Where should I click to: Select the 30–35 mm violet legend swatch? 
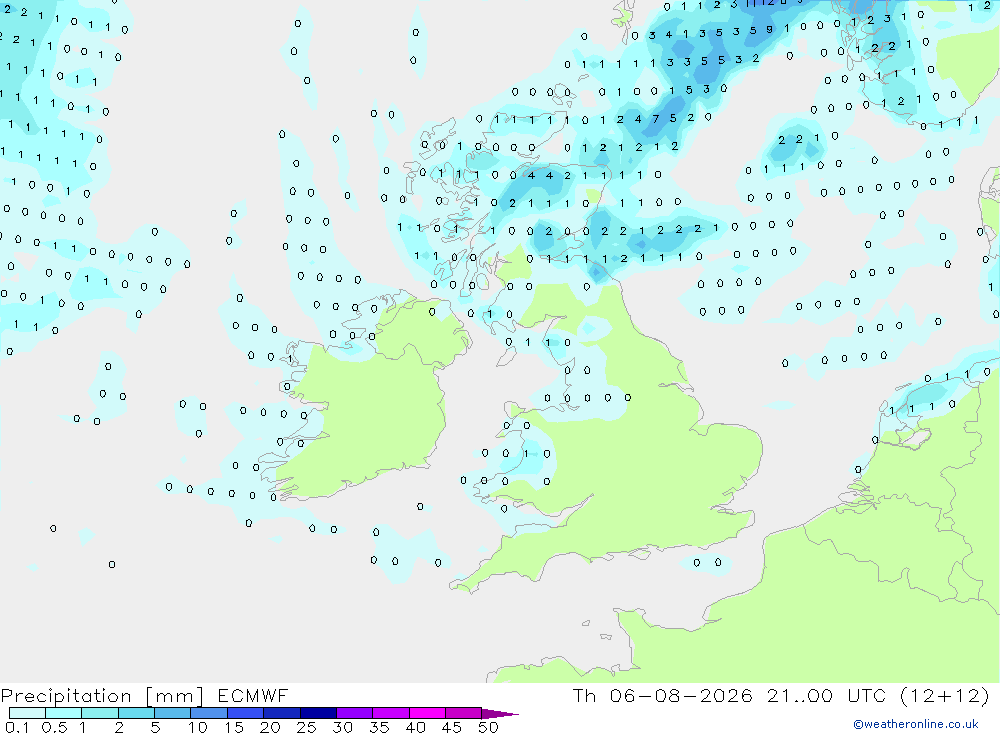pyautogui.click(x=354, y=713)
